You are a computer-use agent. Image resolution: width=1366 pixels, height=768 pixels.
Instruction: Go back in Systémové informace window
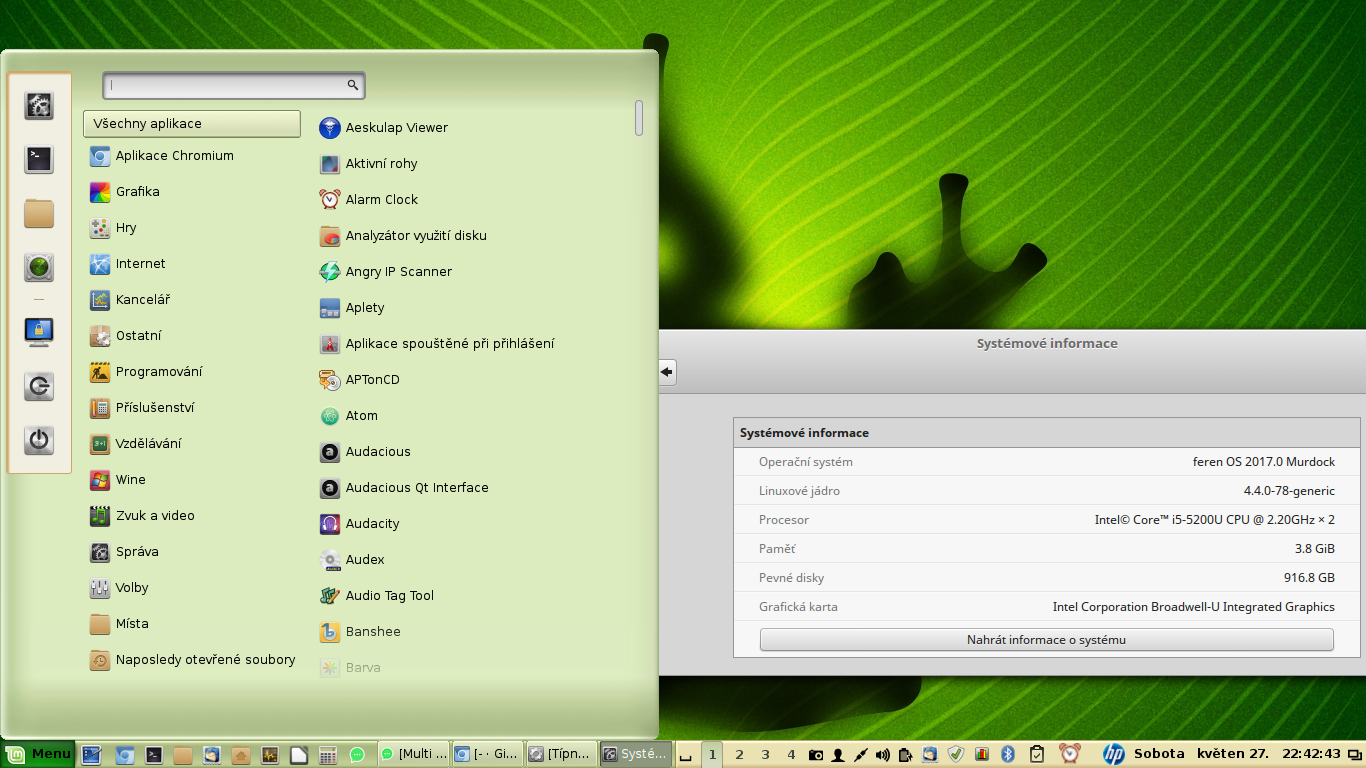pos(667,372)
